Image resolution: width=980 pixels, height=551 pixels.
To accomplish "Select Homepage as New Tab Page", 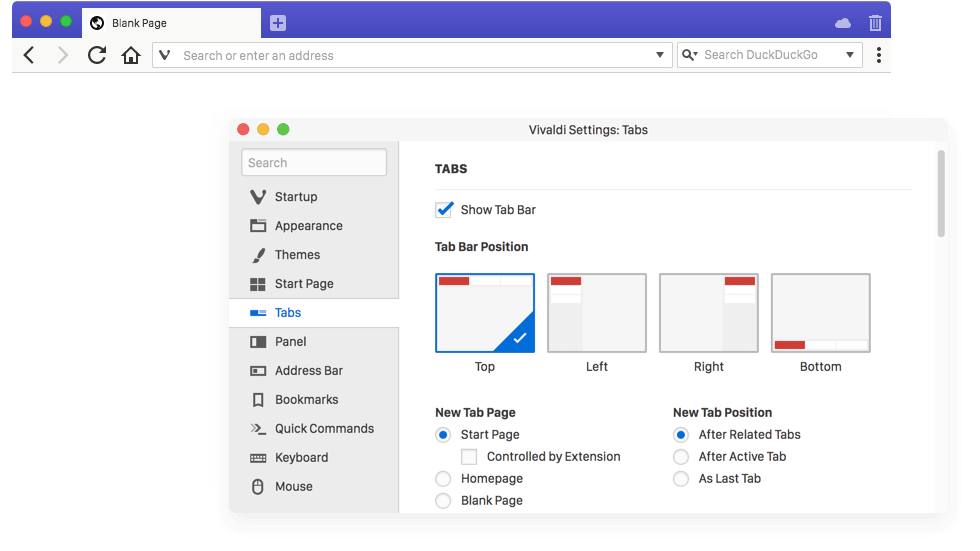I will pos(443,479).
